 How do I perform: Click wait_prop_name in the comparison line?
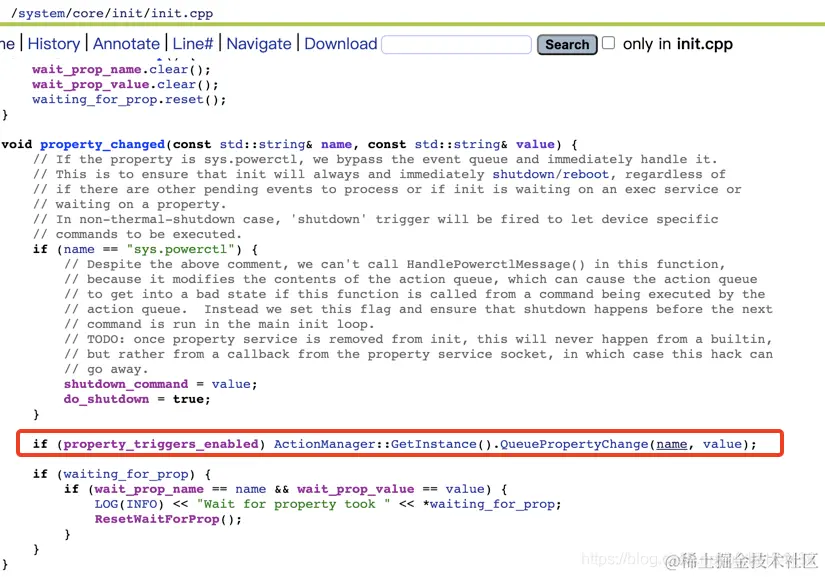click(x=149, y=489)
